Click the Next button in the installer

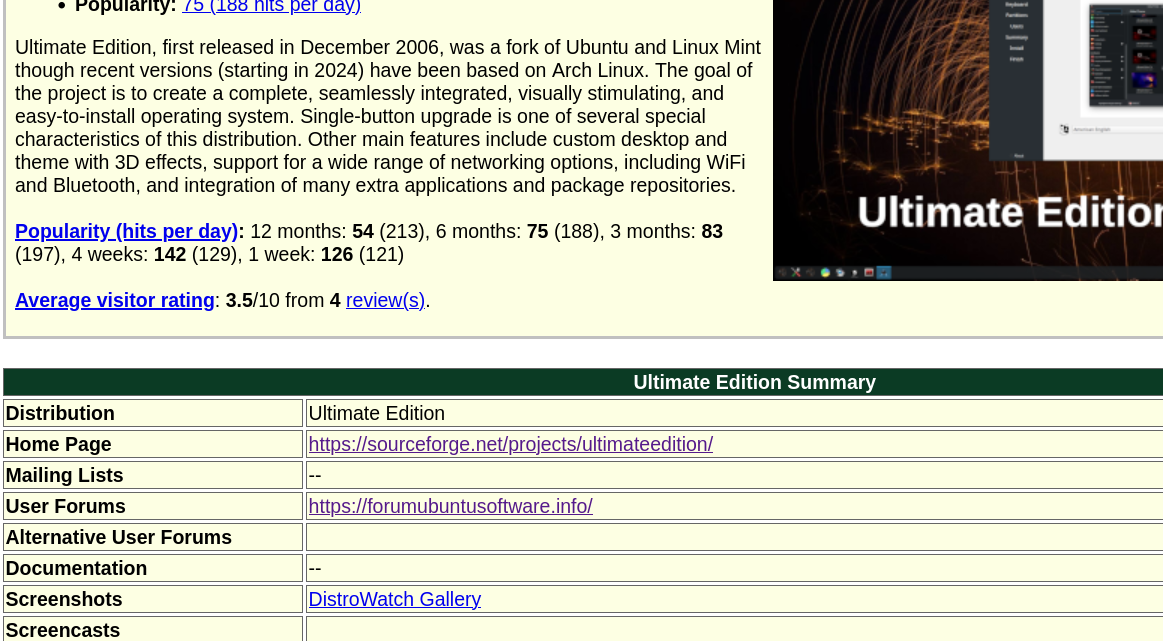tap(1018, 155)
